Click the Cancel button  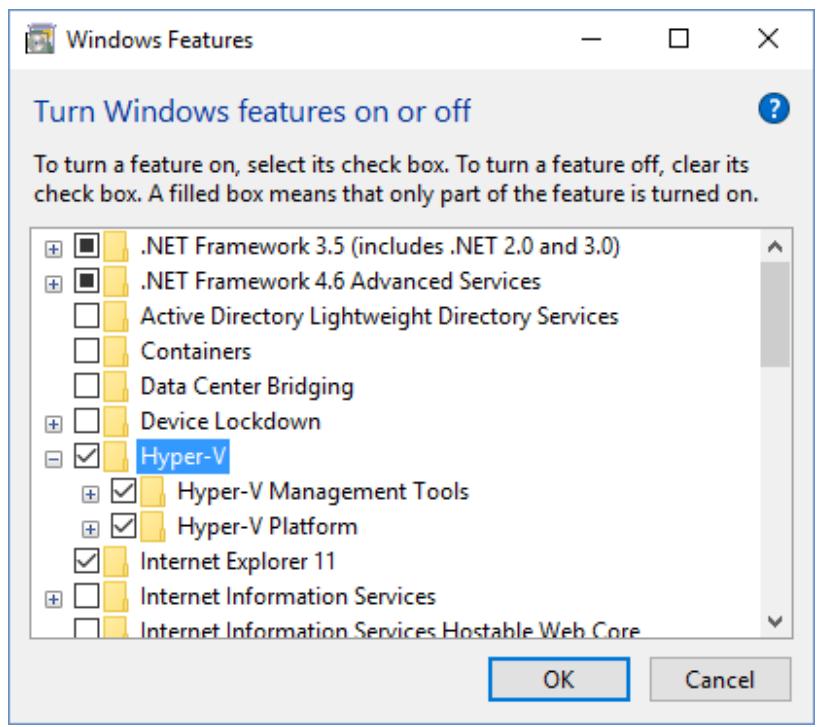[720, 680]
